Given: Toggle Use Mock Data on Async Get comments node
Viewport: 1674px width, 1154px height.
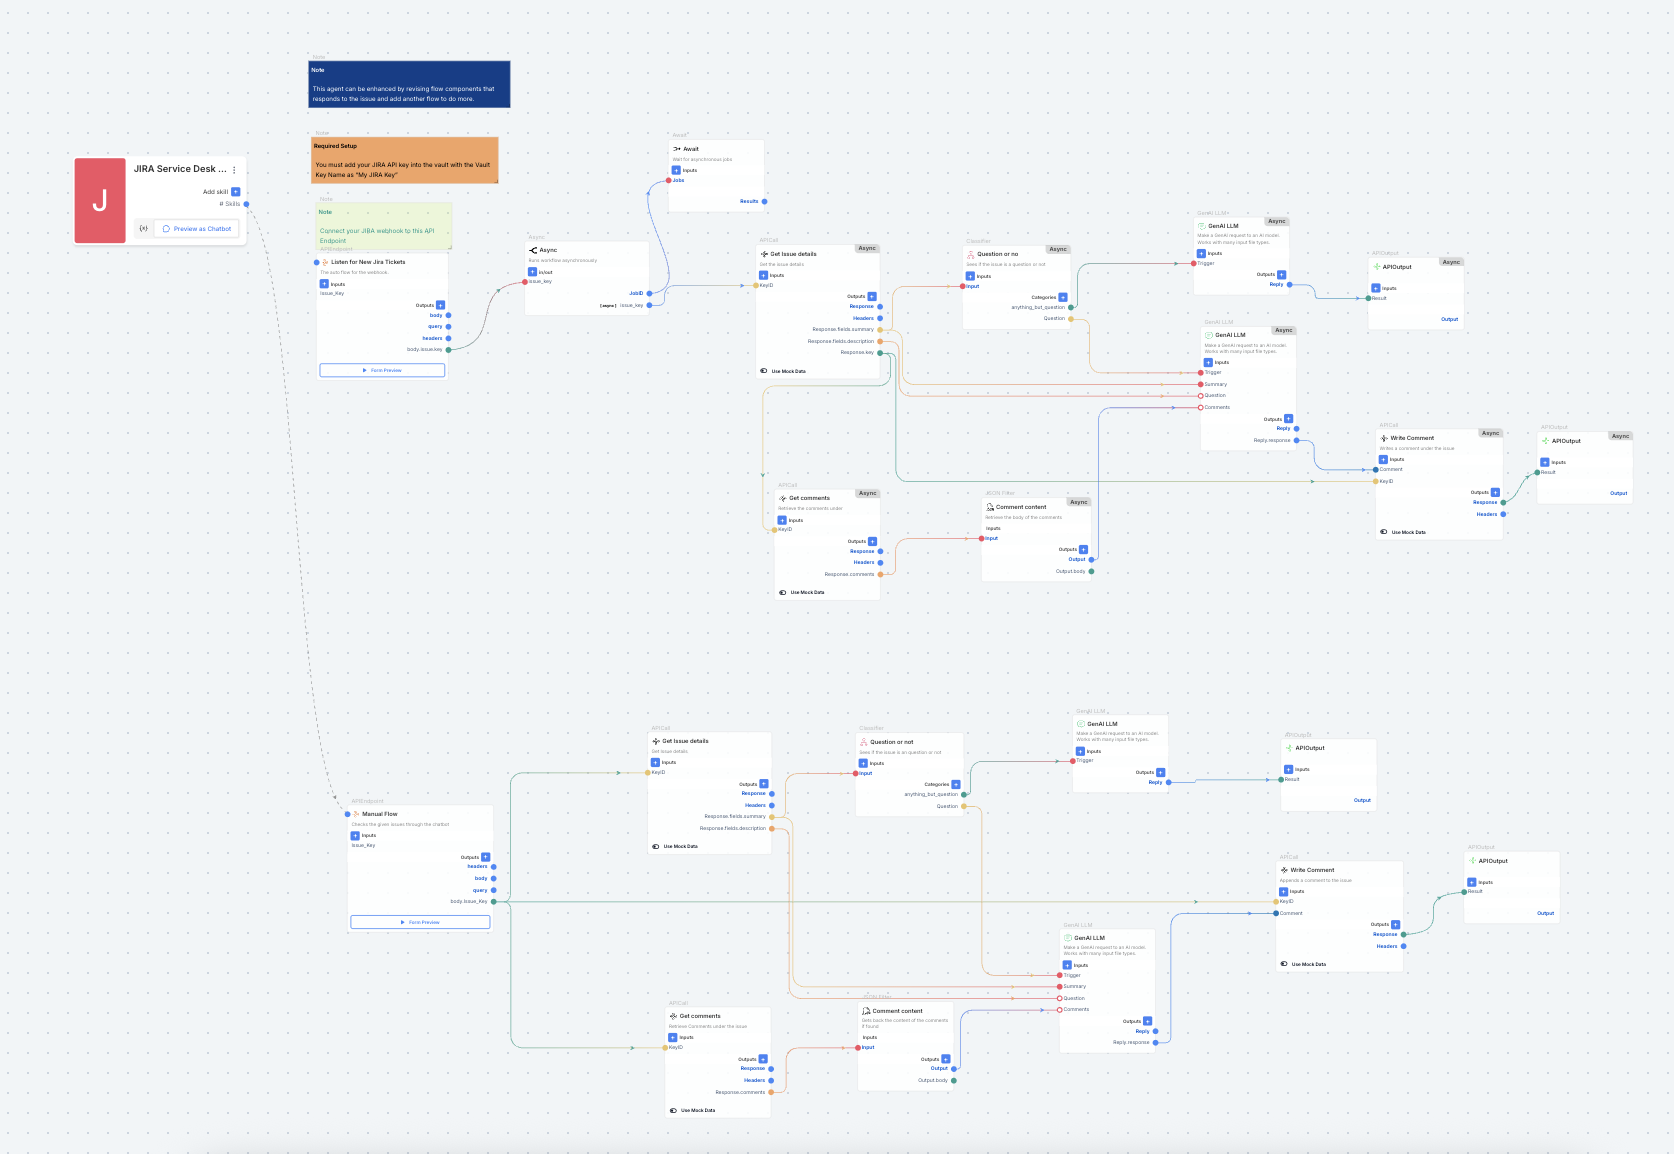Looking at the screenshot, I should point(783,592).
